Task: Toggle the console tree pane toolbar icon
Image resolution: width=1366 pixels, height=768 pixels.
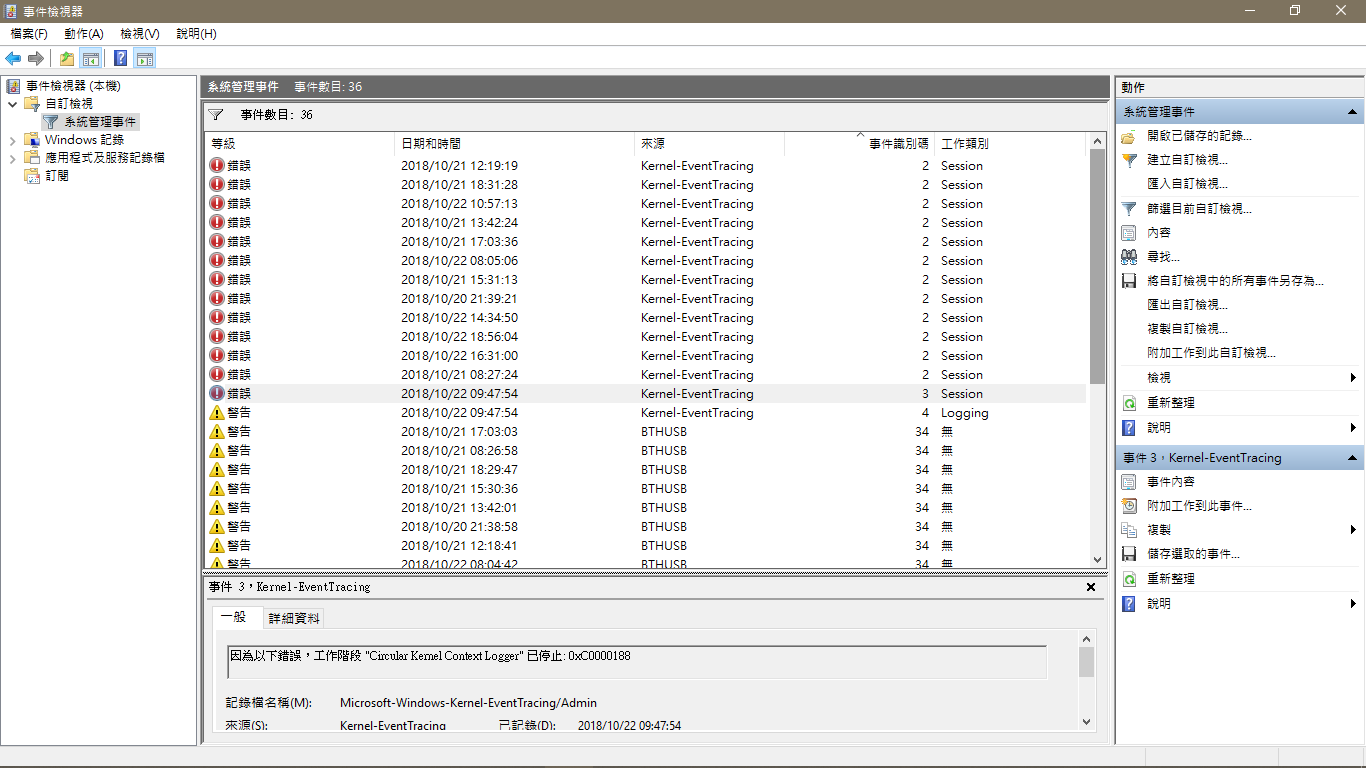Action: [x=91, y=58]
